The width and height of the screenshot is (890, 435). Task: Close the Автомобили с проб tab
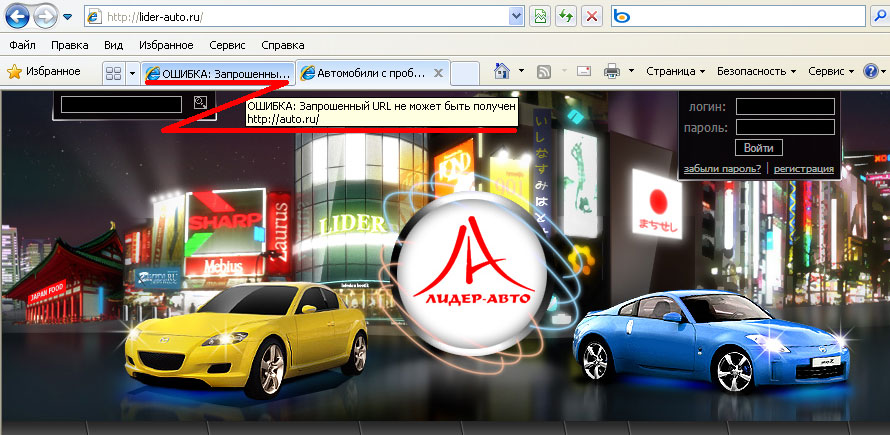(438, 73)
